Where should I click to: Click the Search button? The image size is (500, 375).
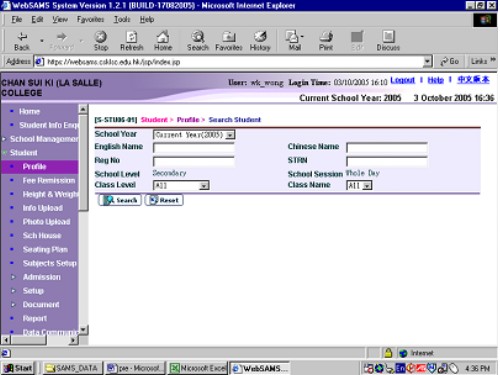click(x=120, y=200)
